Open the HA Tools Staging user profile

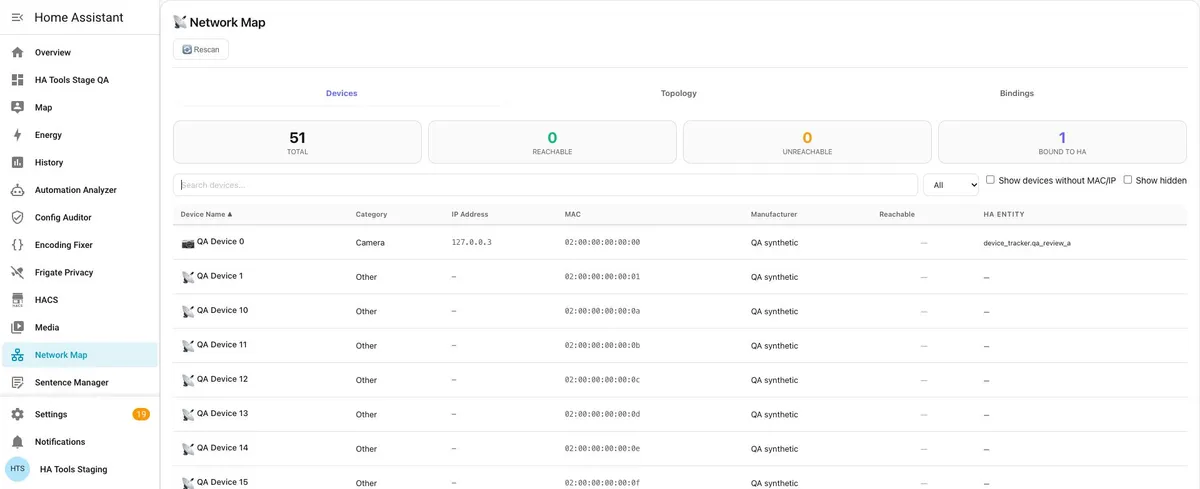79,469
